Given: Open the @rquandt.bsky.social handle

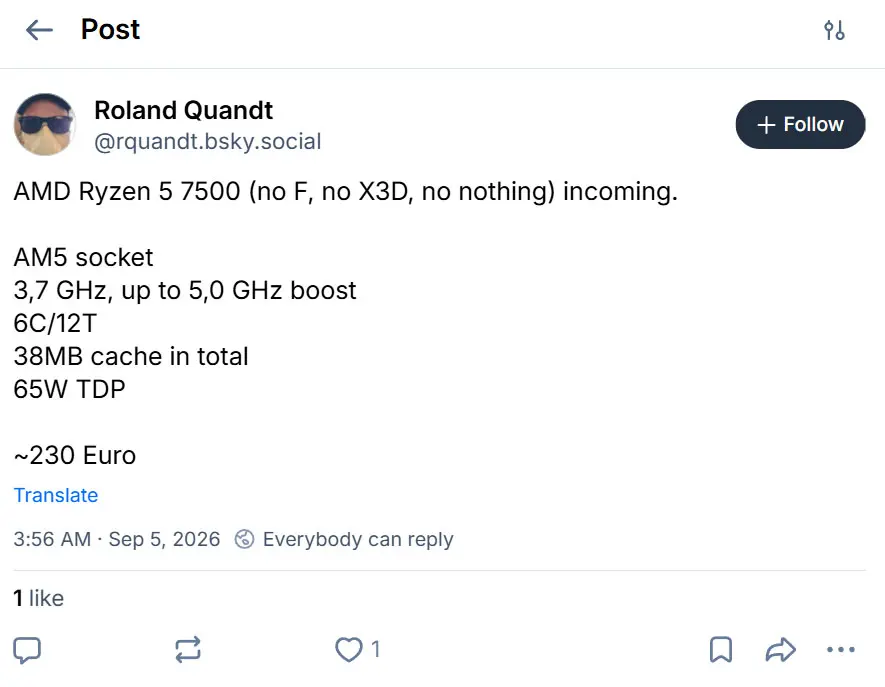Looking at the screenshot, I should coord(208,141).
